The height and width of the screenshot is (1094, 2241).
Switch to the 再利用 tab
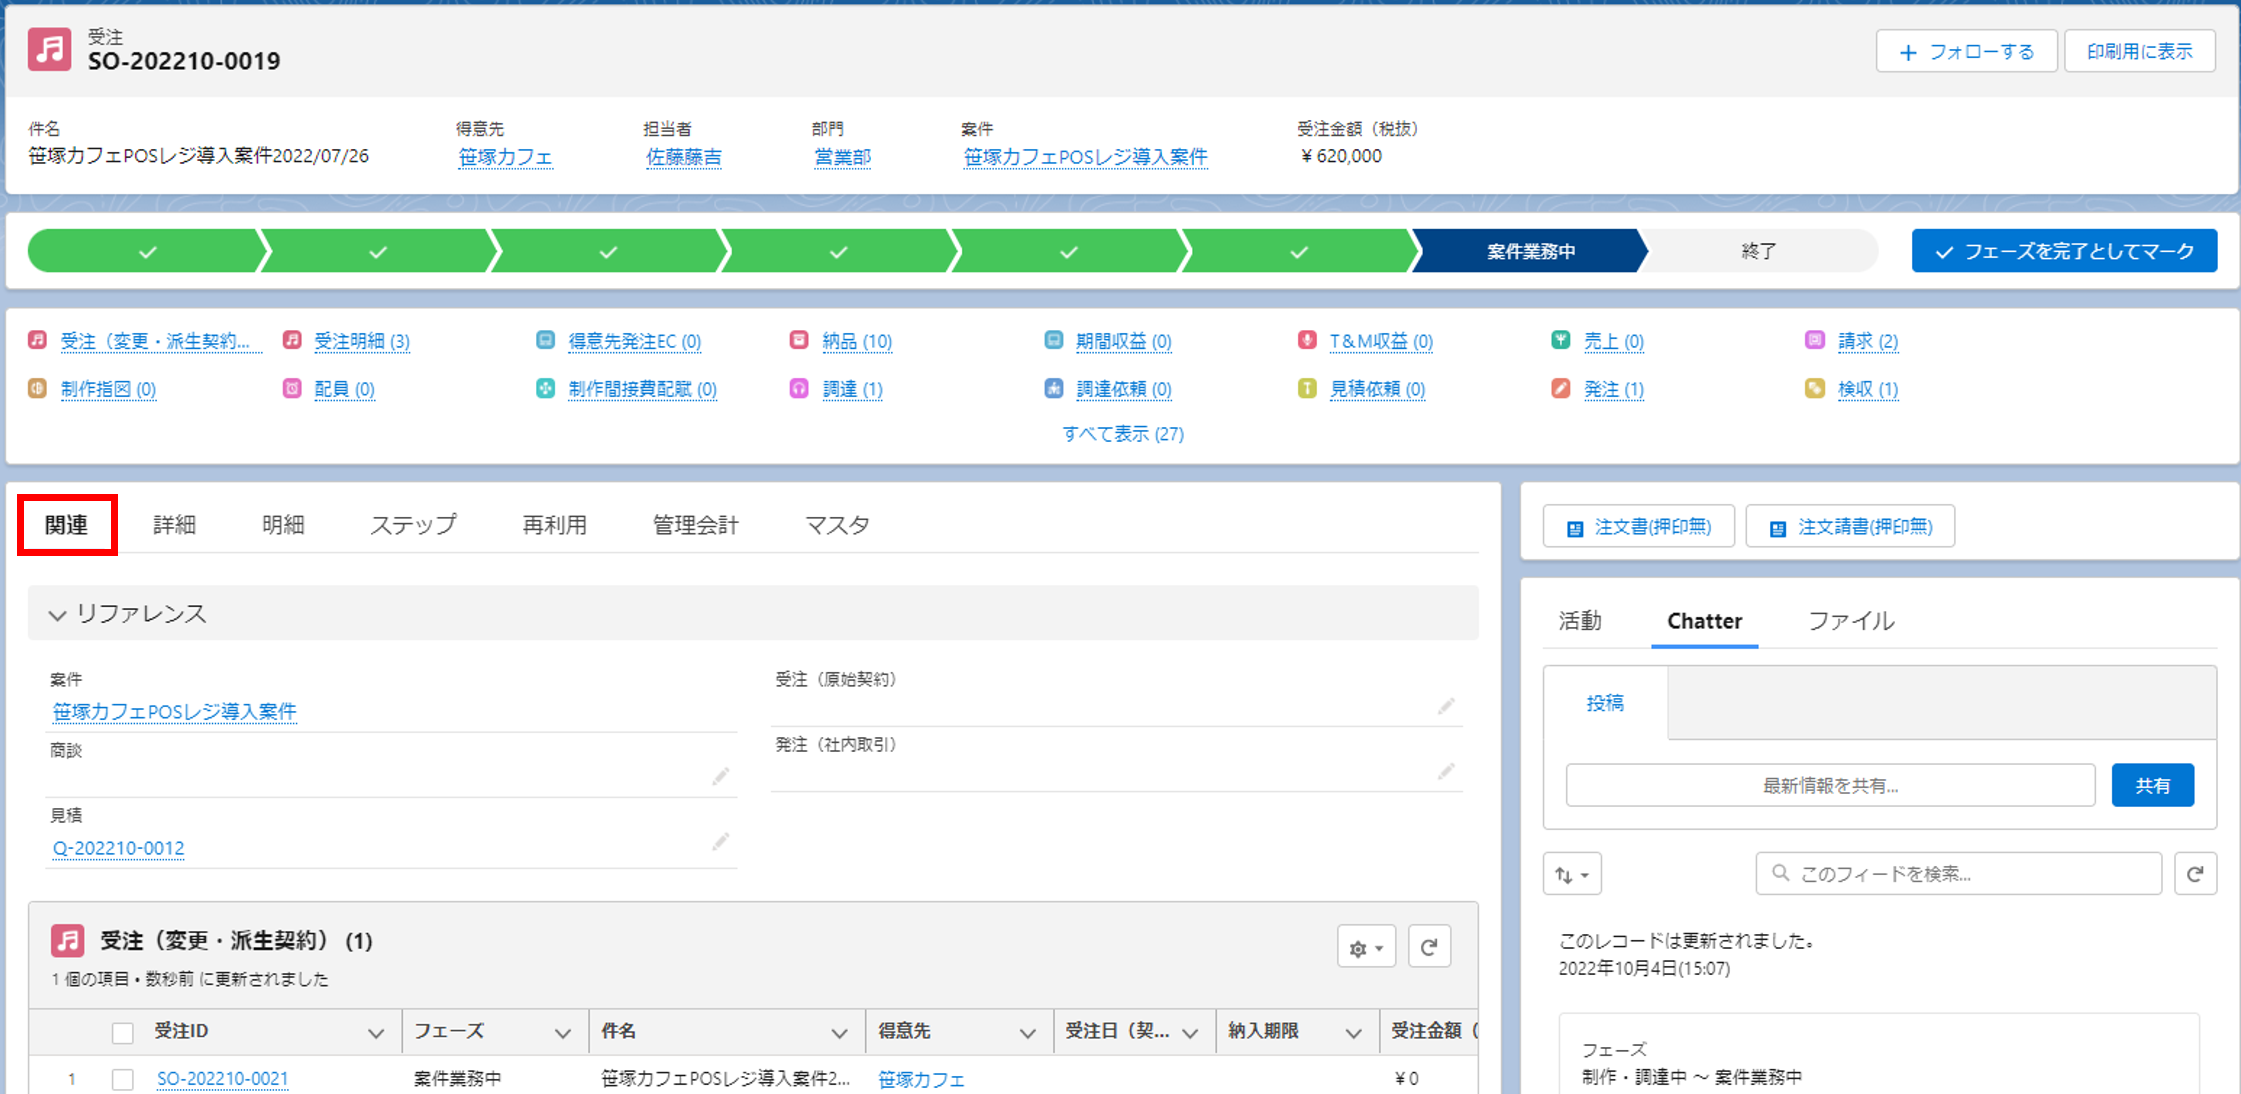[554, 525]
